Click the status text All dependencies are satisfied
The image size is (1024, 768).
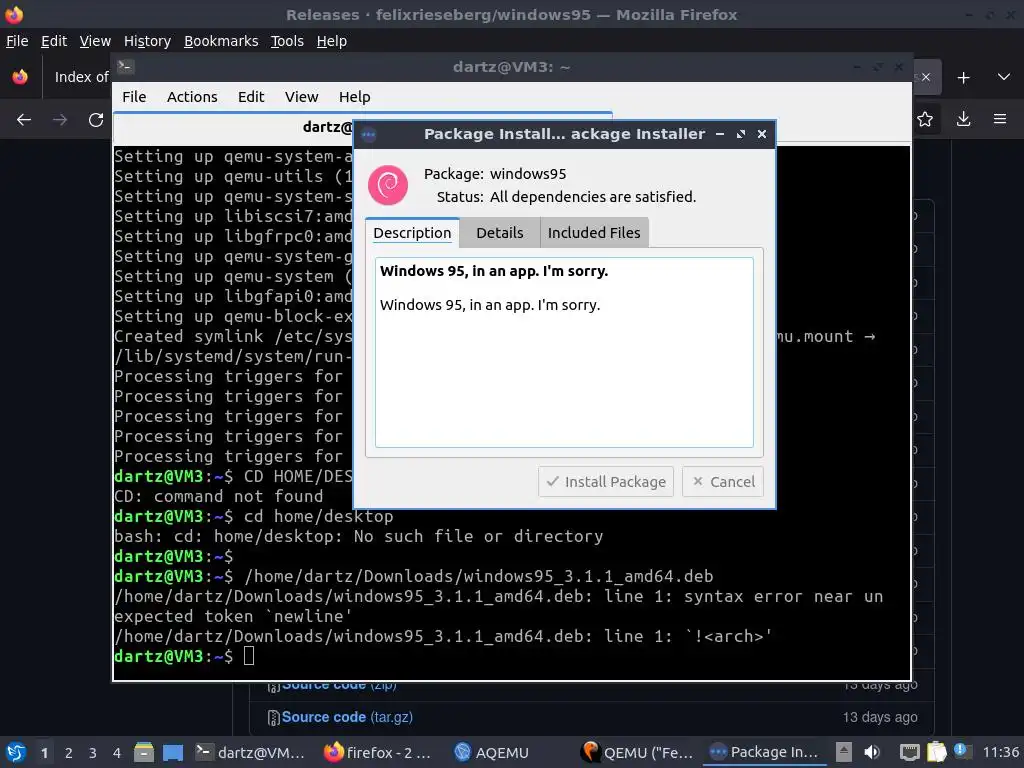click(593, 197)
